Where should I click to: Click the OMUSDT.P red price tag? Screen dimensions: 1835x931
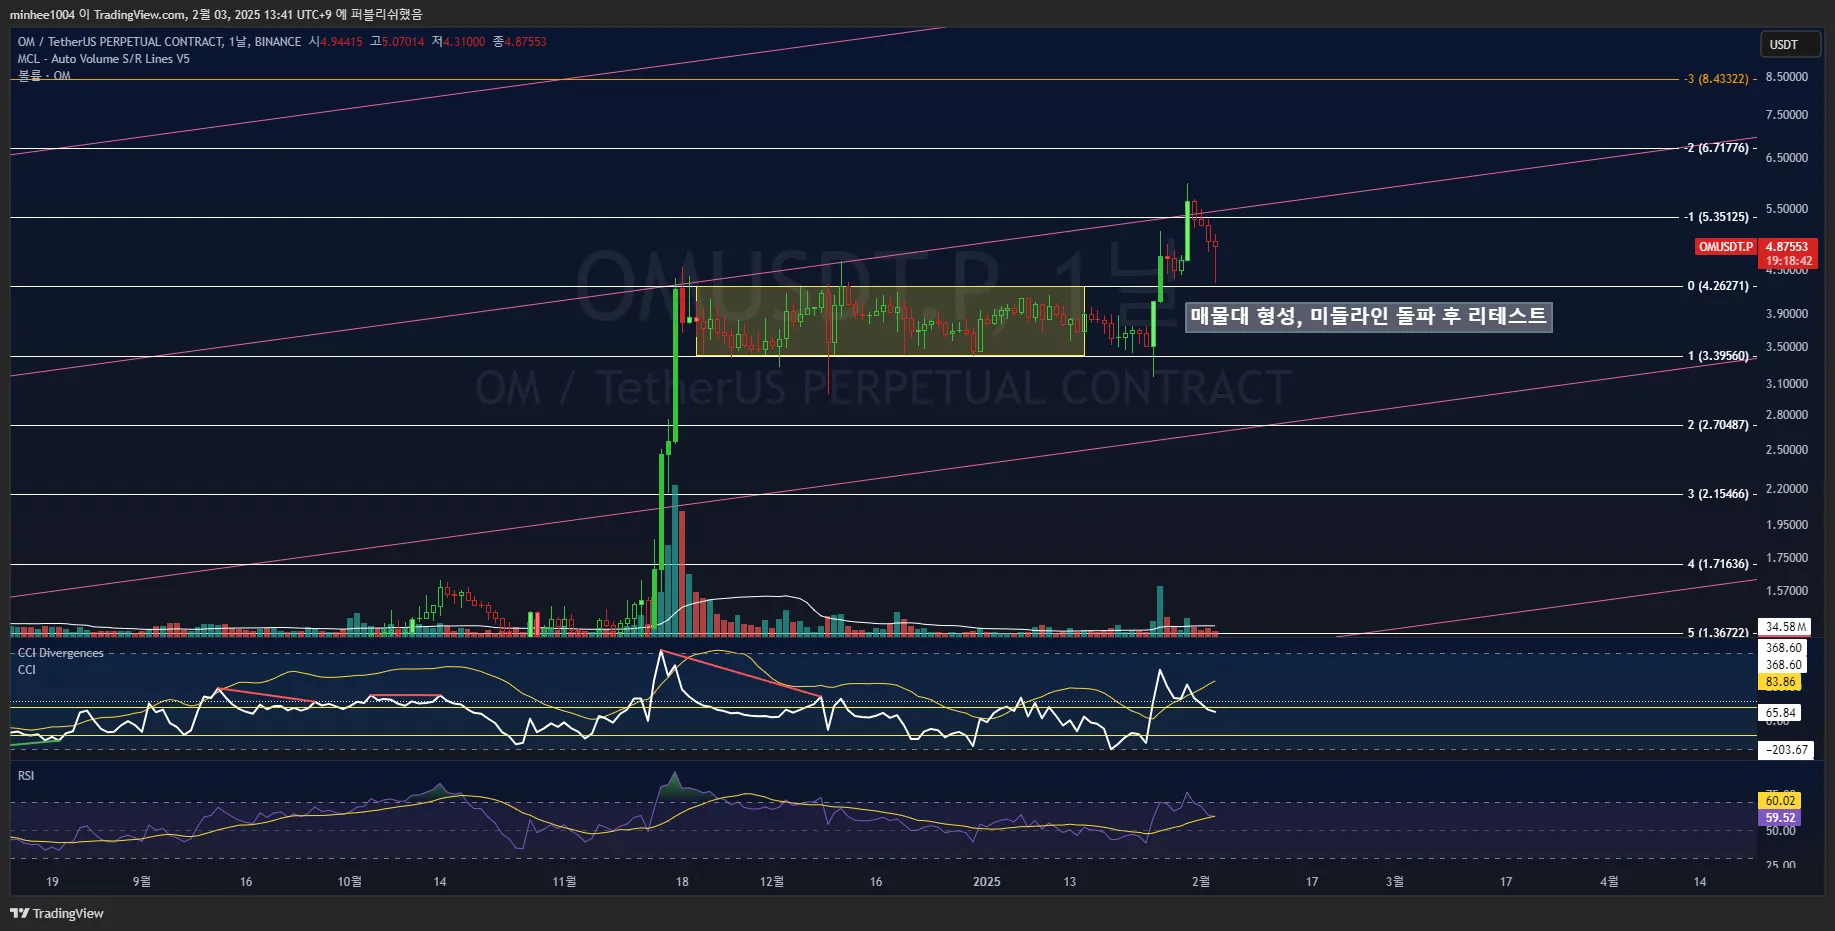tap(1726, 247)
